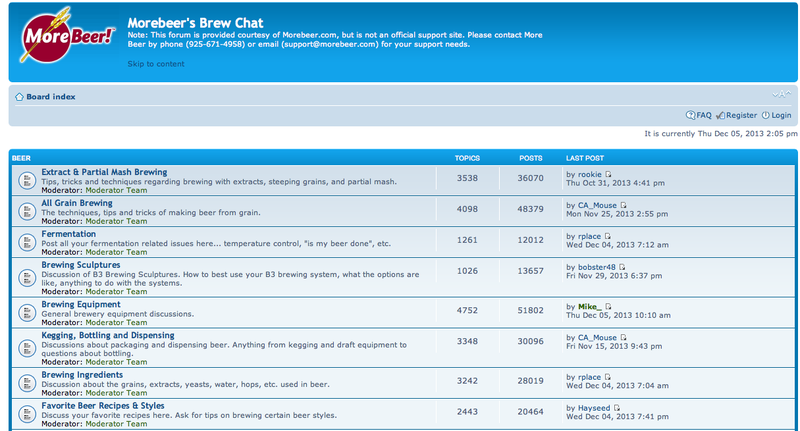Open Morebeer's Brew Chat title link
The width and height of the screenshot is (800, 431).
click(195, 23)
